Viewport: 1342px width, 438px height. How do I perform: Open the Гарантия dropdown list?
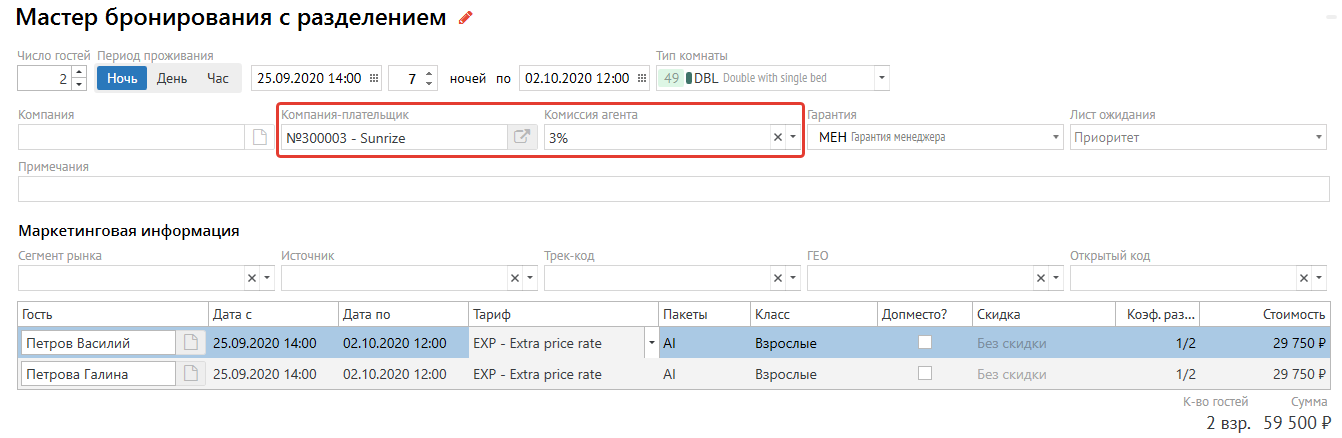(1056, 138)
